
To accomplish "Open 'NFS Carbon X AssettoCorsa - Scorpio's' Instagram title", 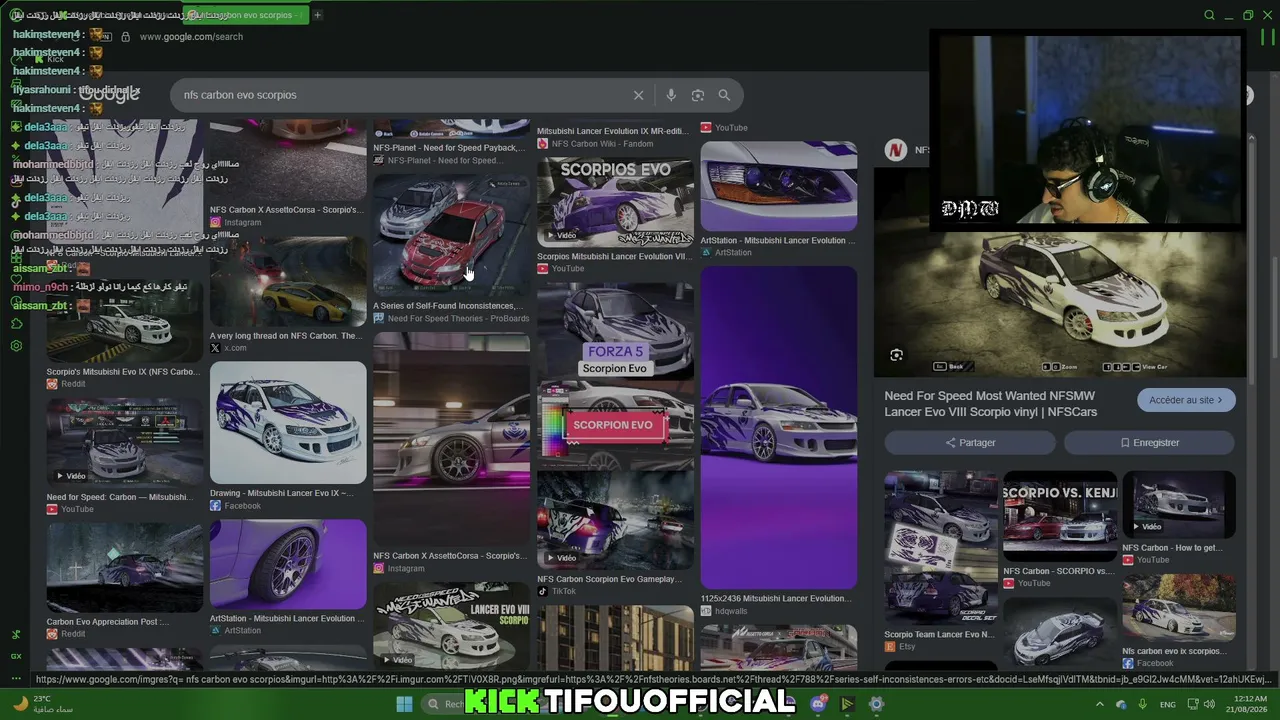I will [x=449, y=556].
